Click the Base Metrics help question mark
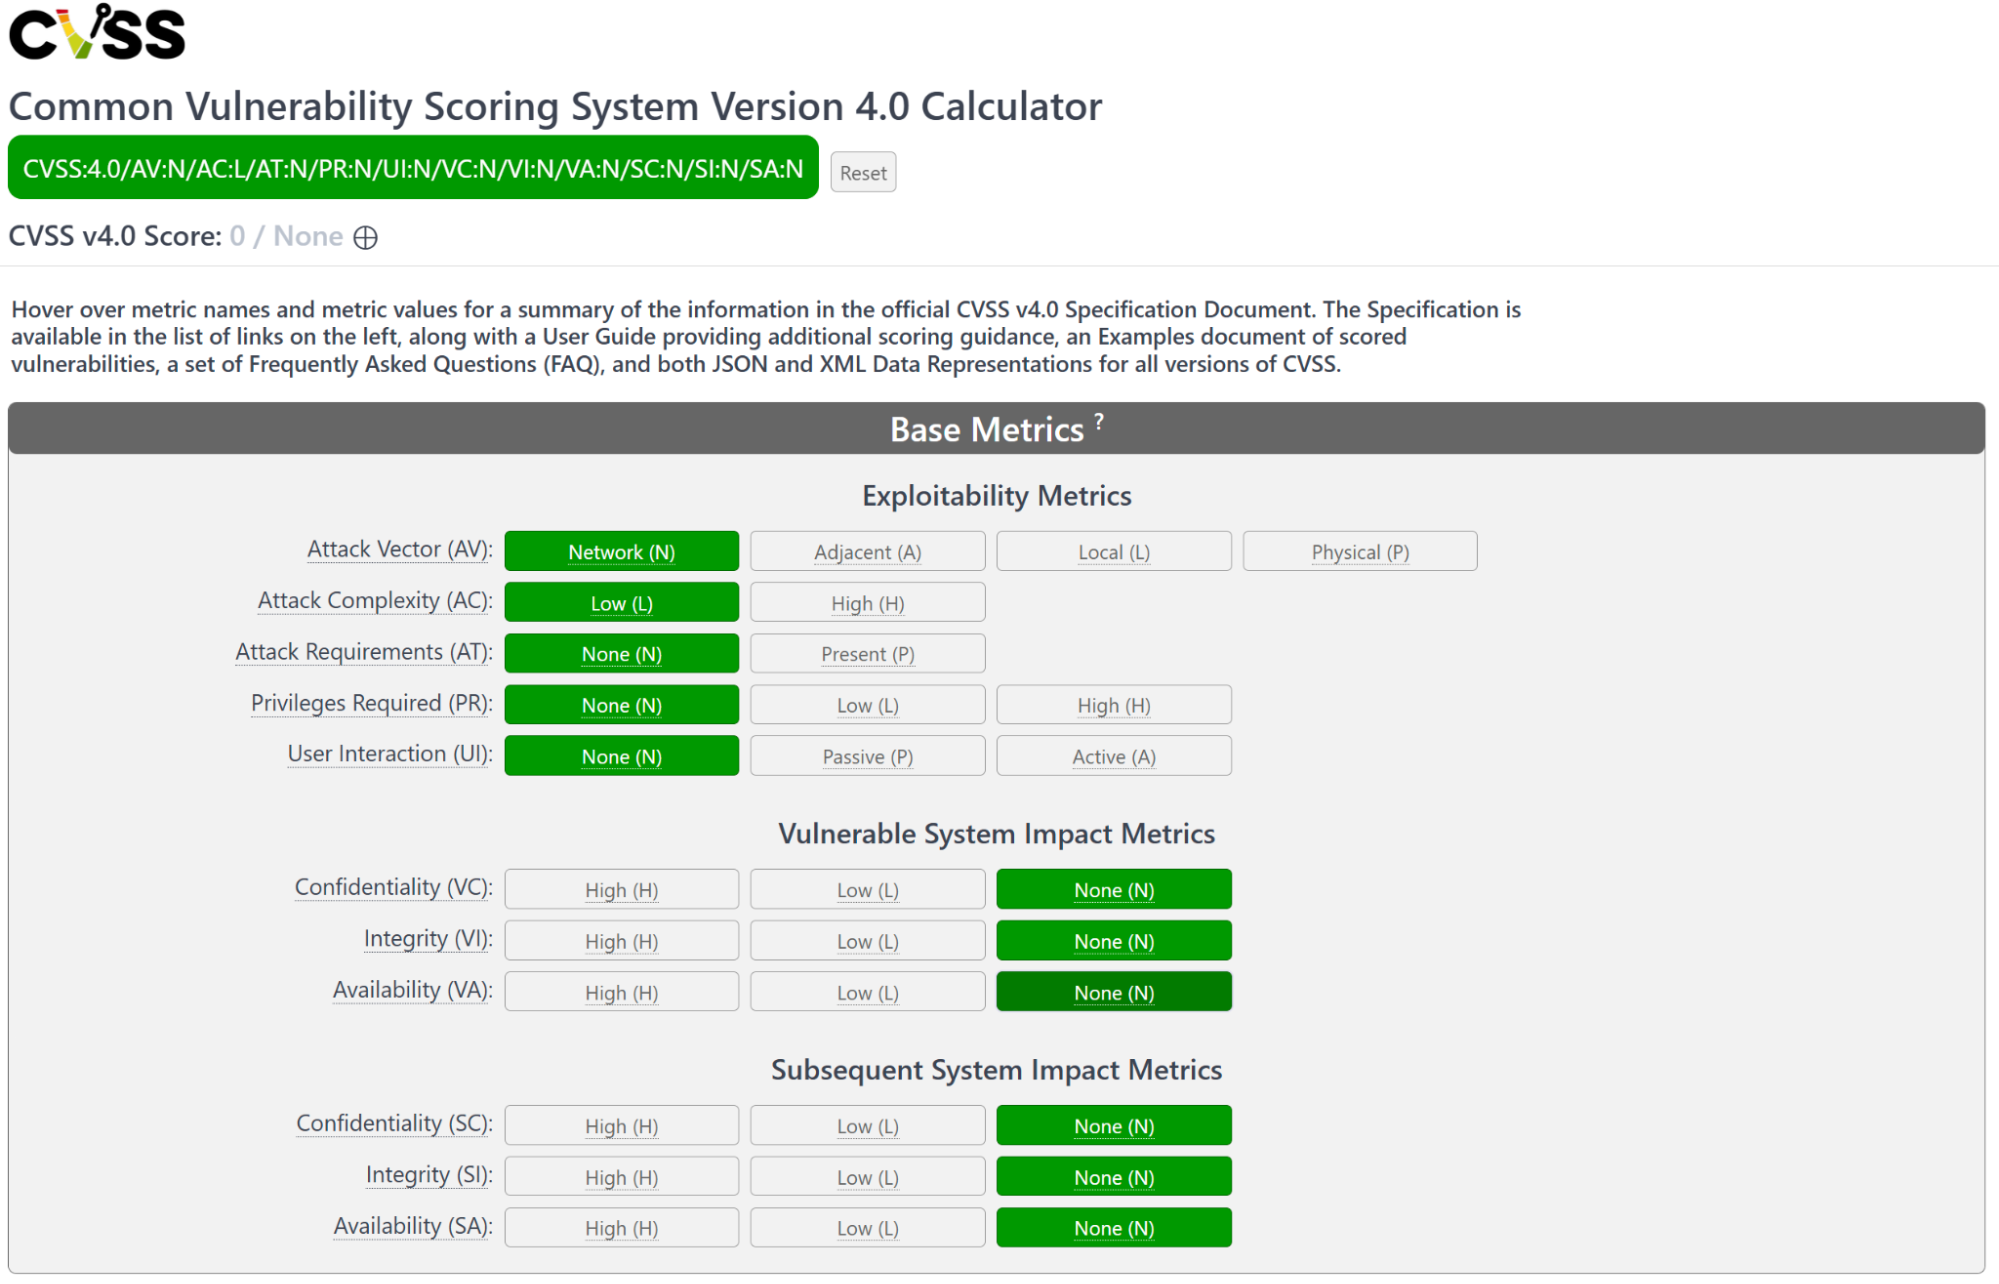The width and height of the screenshot is (1999, 1284). (1099, 422)
